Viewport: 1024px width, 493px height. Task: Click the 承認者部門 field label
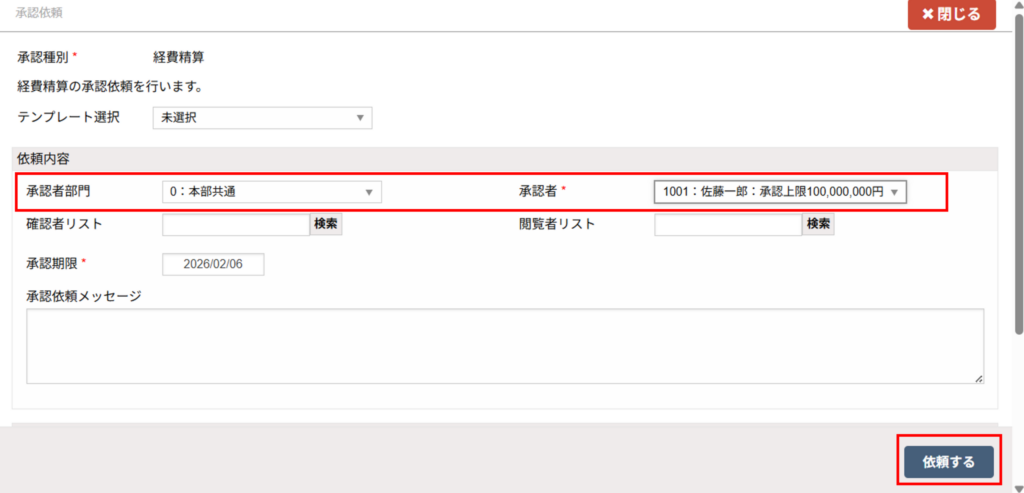coord(64,191)
